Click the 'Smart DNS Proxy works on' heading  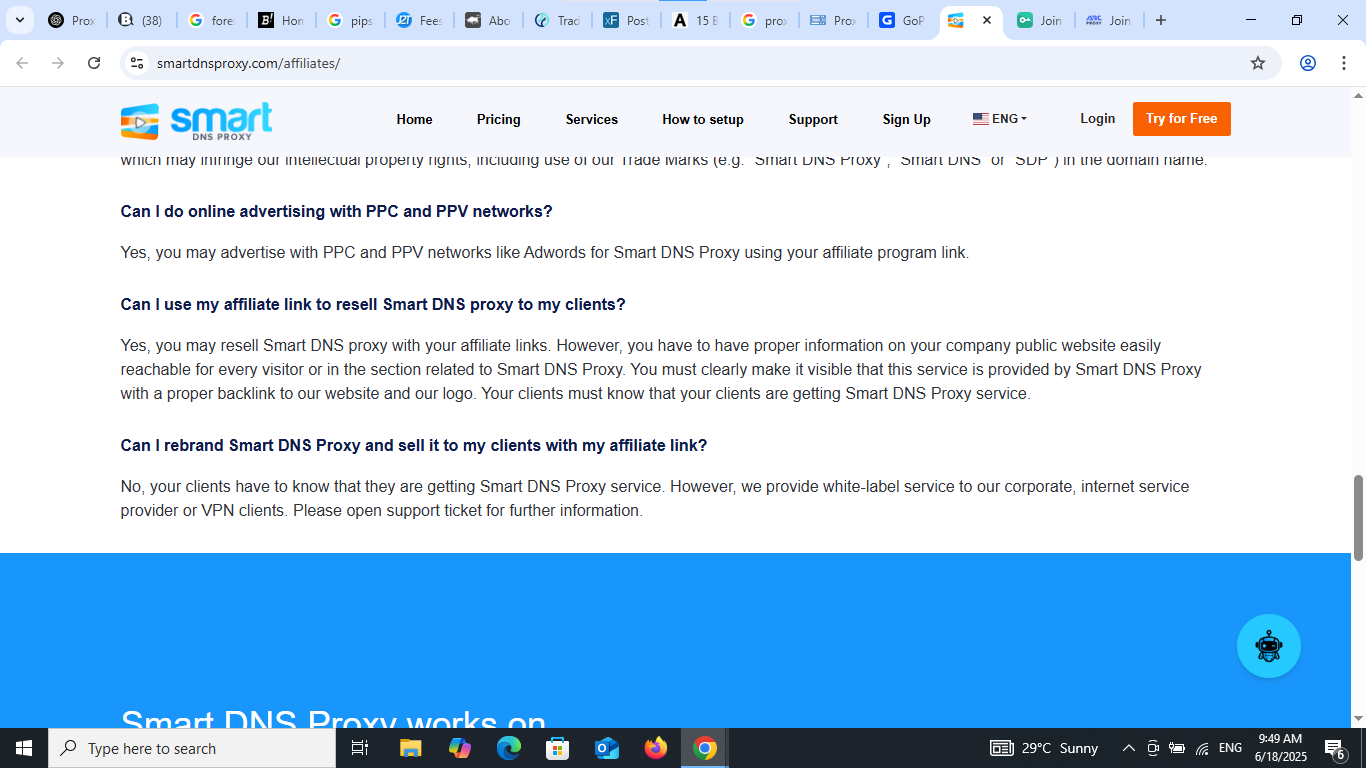(334, 719)
